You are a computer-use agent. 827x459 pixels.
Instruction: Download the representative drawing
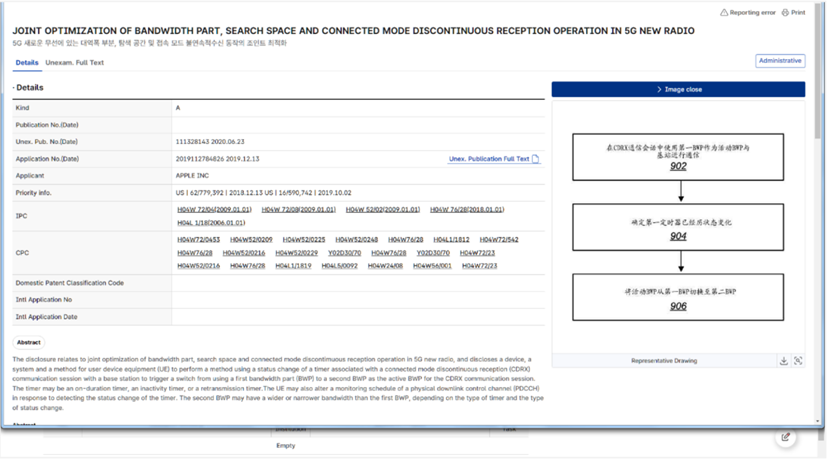(784, 361)
